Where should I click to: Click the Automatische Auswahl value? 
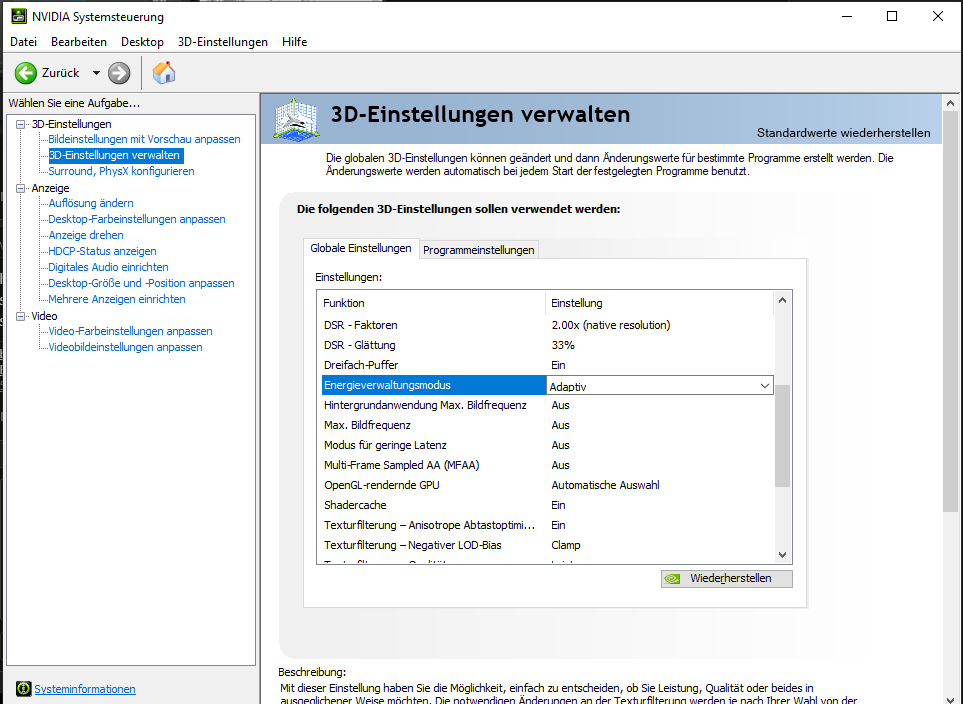pyautogui.click(x=605, y=485)
